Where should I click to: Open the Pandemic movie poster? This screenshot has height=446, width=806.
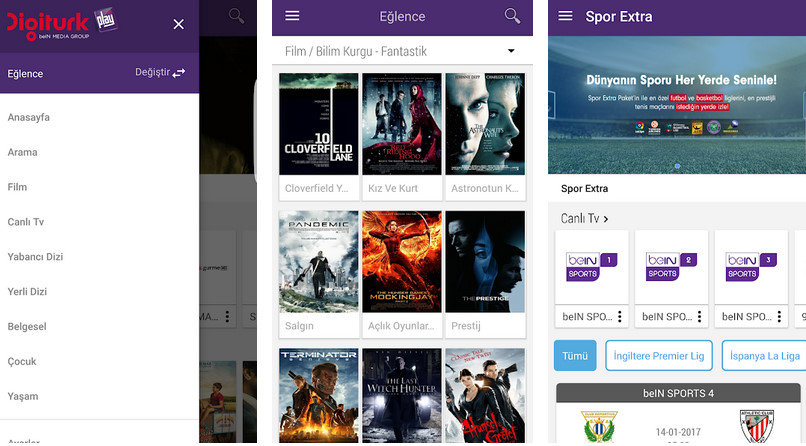click(319, 262)
